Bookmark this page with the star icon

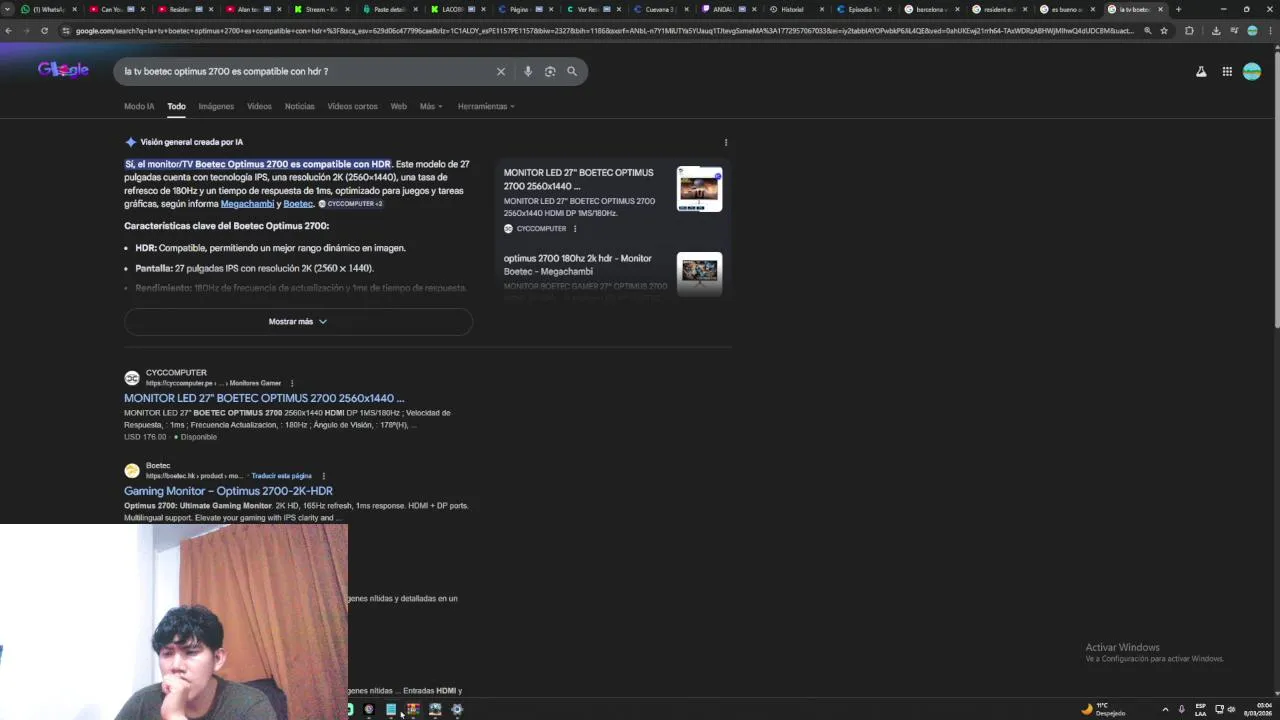click(1164, 31)
